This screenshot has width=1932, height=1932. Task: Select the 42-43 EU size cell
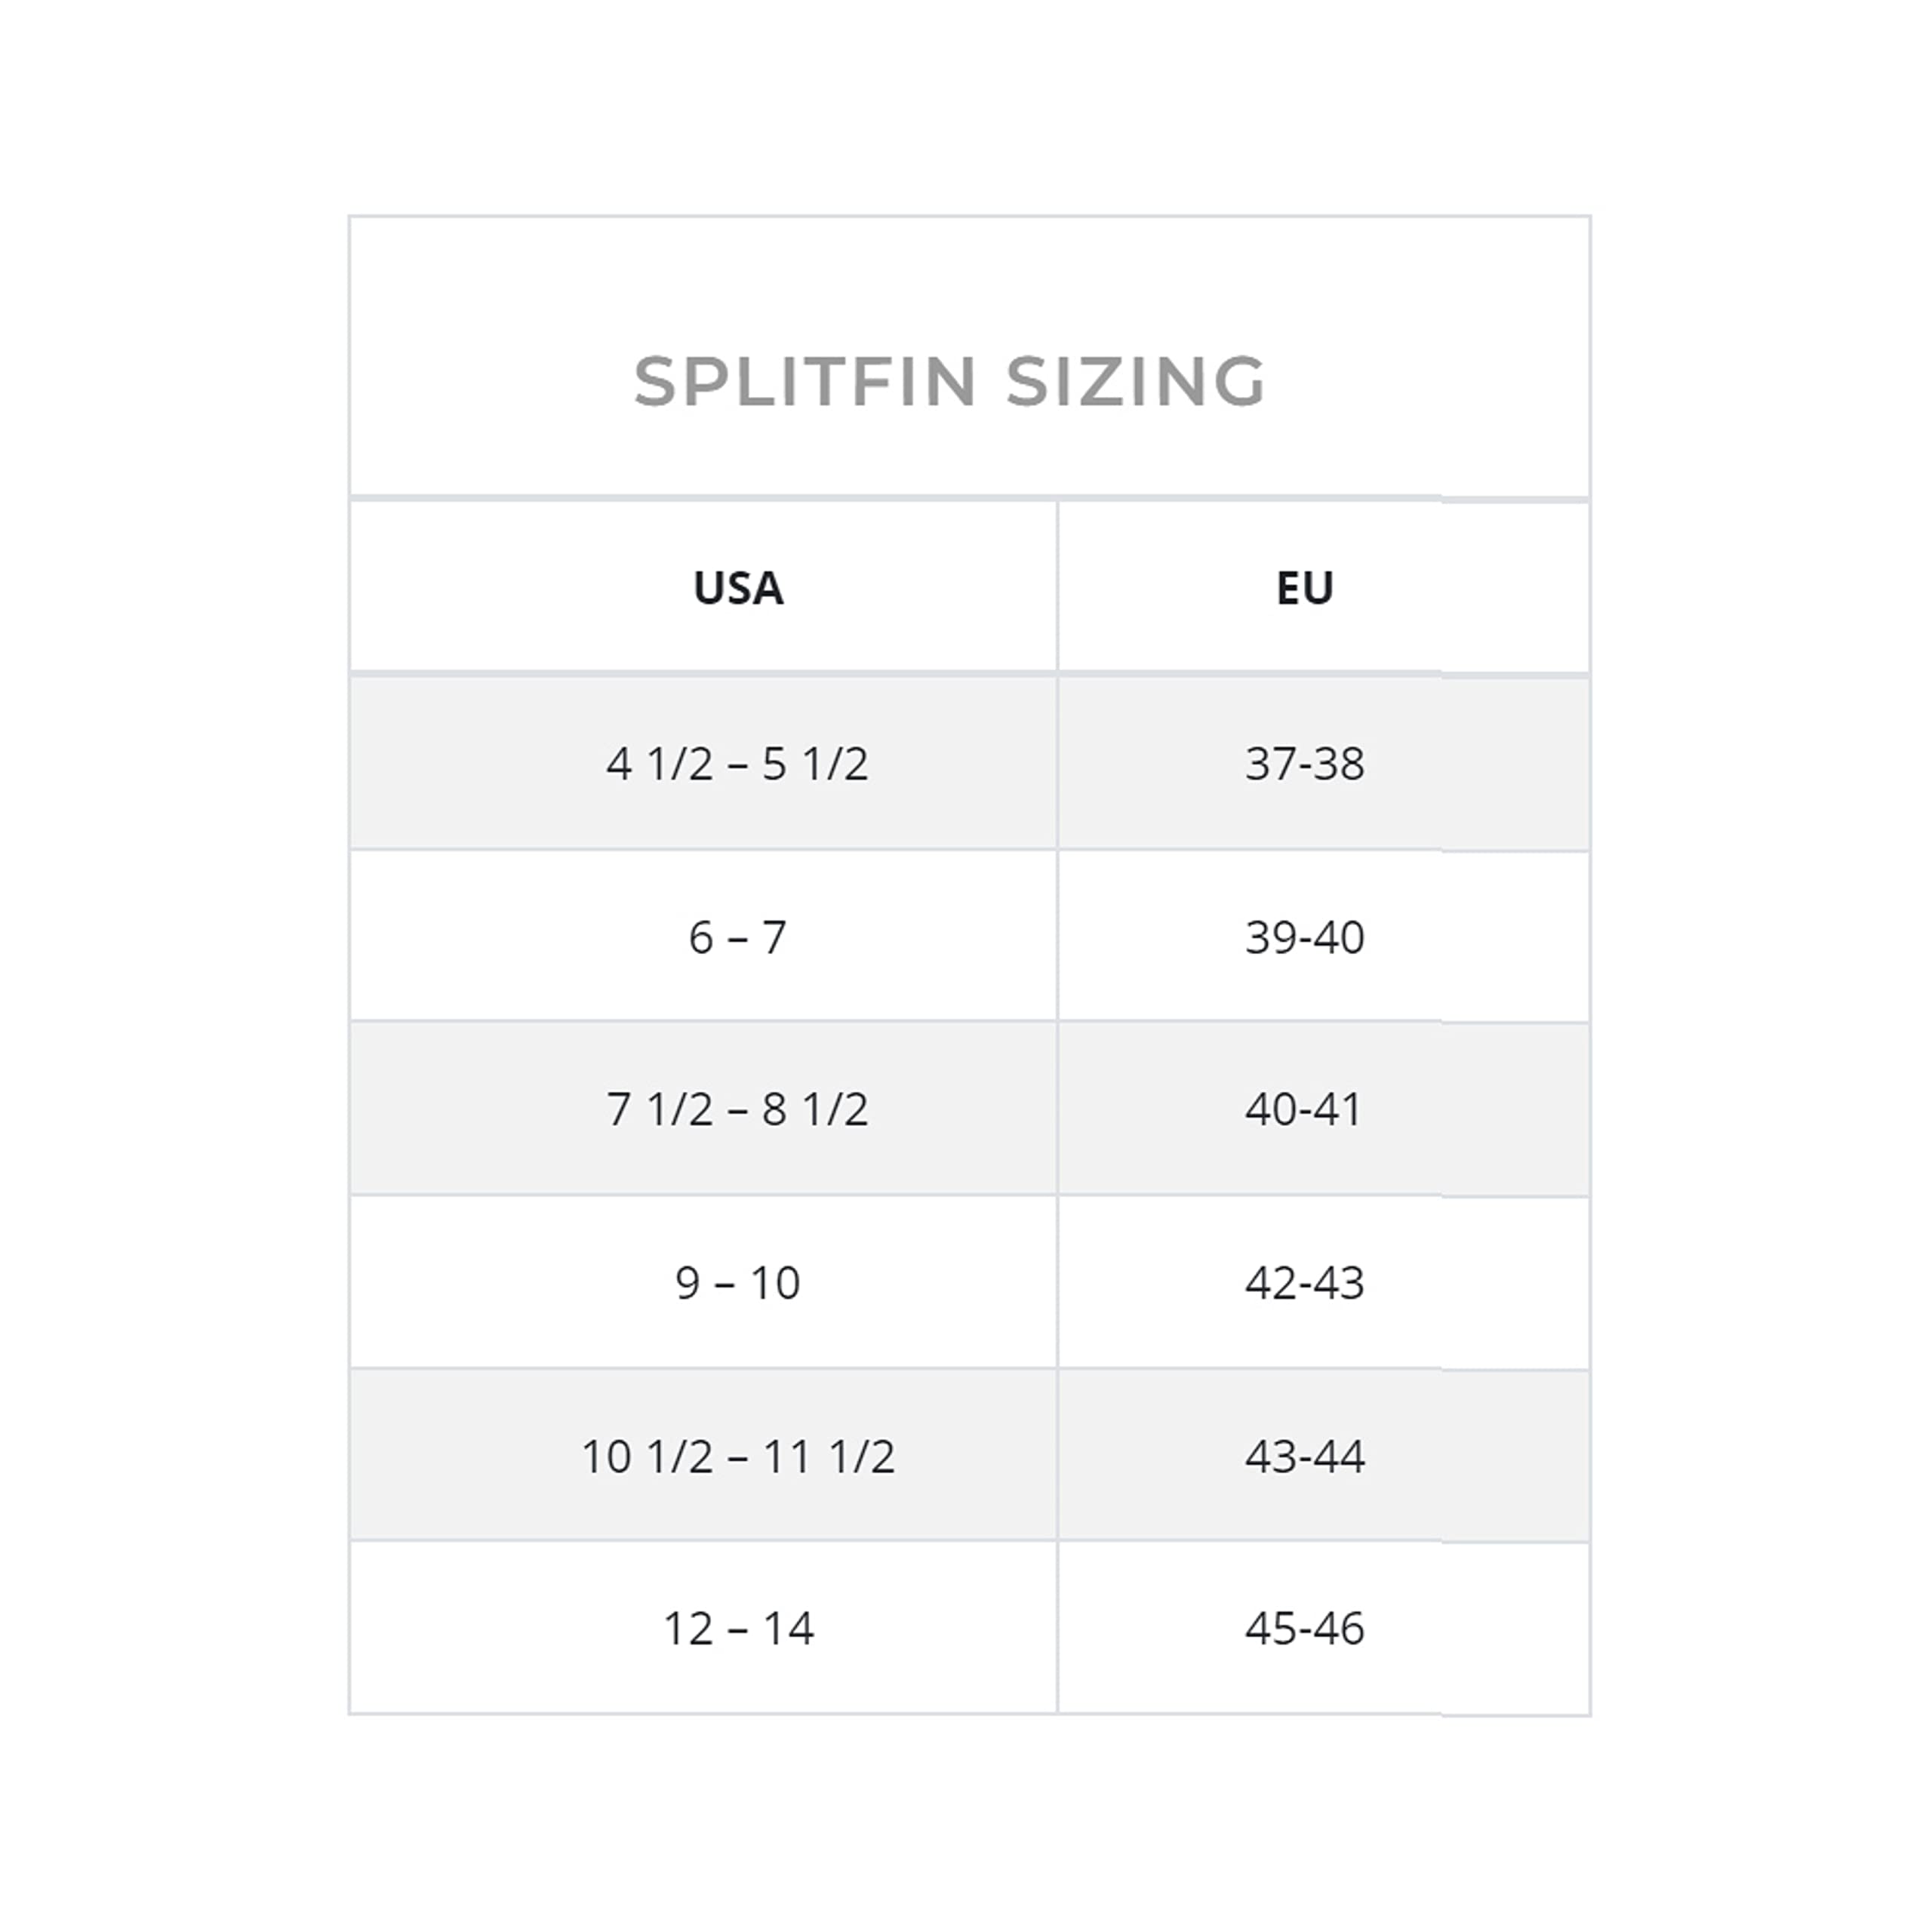click(1324, 1282)
